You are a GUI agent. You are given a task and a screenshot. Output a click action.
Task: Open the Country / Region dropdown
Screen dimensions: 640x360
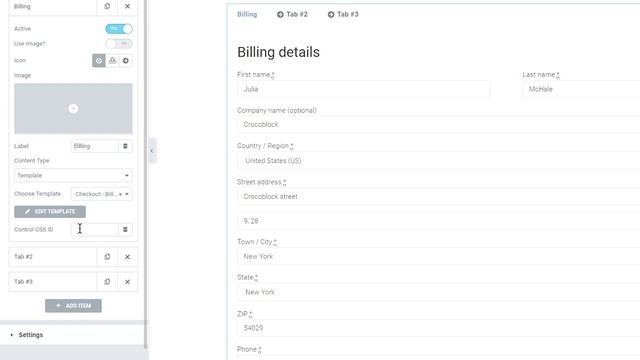tap(438, 161)
